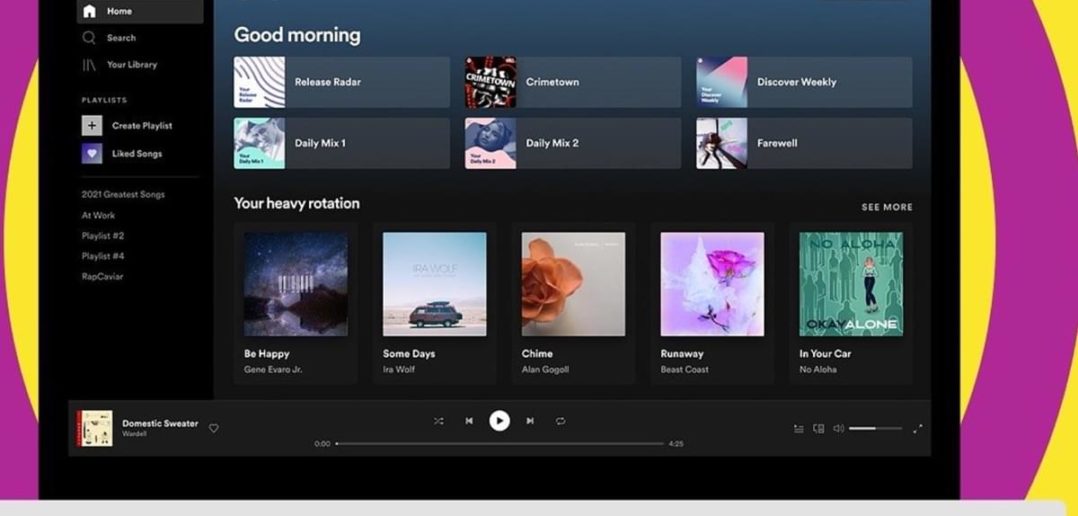This screenshot has width=1078, height=516.
Task: Like Domestic Sweater with the heart icon
Action: click(x=214, y=428)
